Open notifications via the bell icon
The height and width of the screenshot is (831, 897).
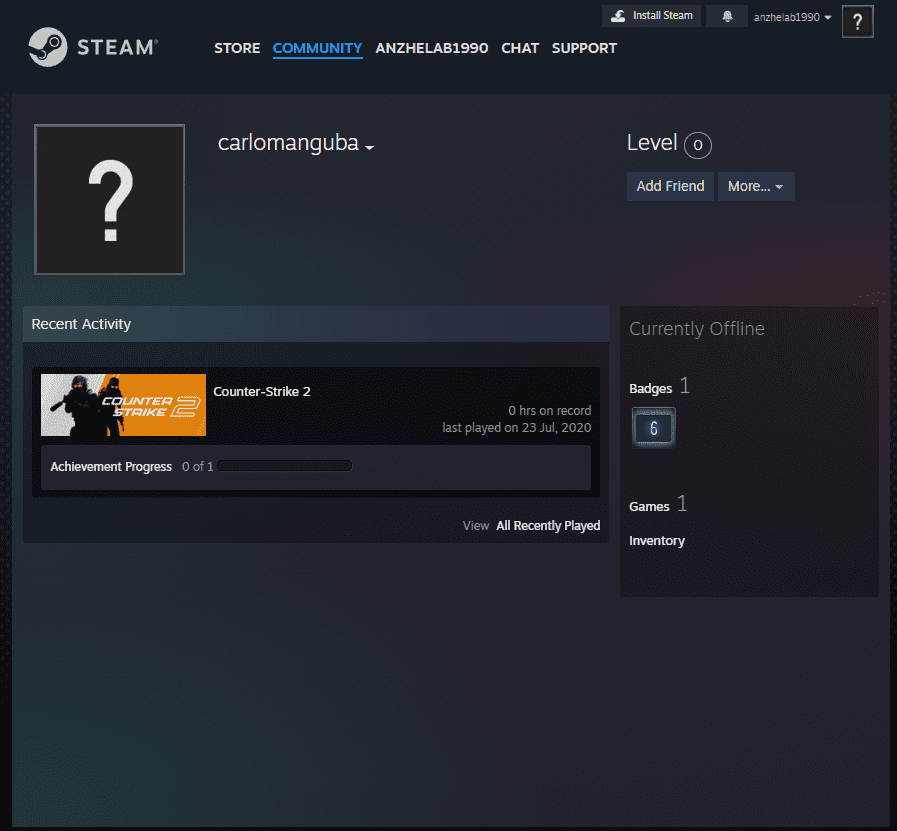(726, 16)
